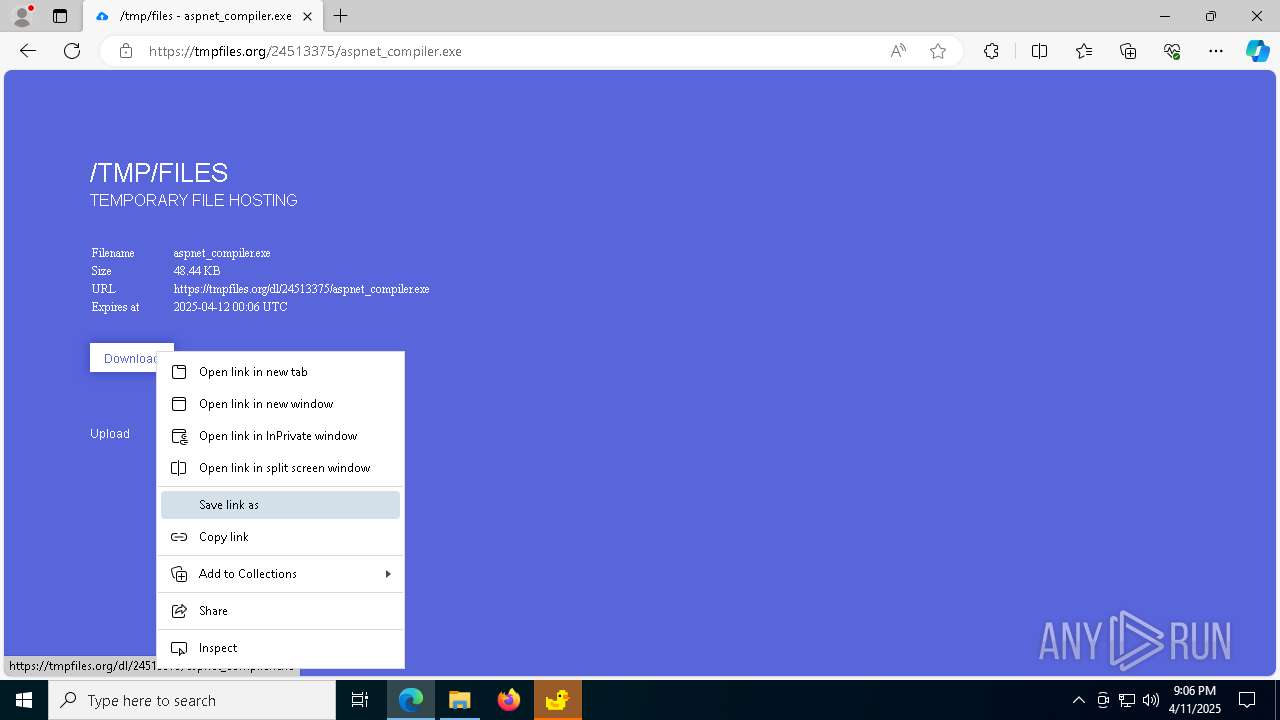
Task: Click the address bar URL
Action: coord(305,51)
